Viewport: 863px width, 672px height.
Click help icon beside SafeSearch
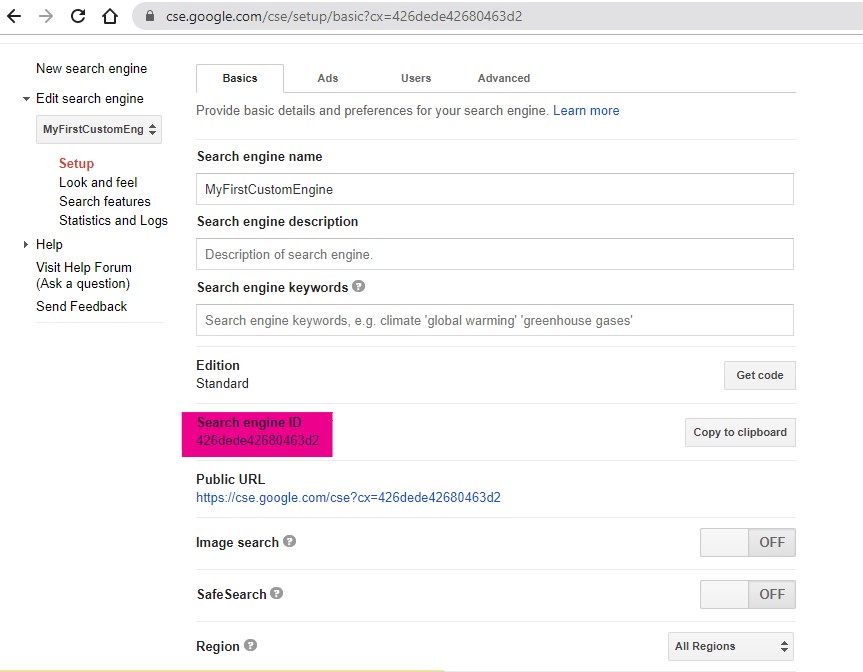276,594
